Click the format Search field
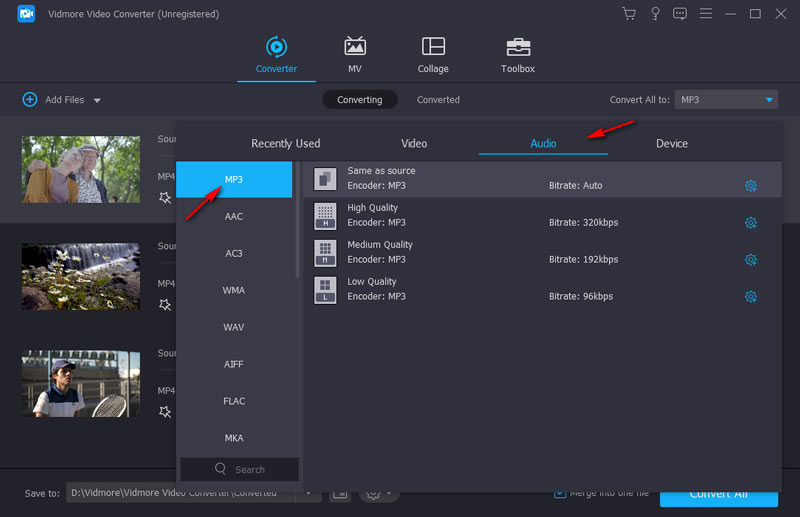 (240, 469)
